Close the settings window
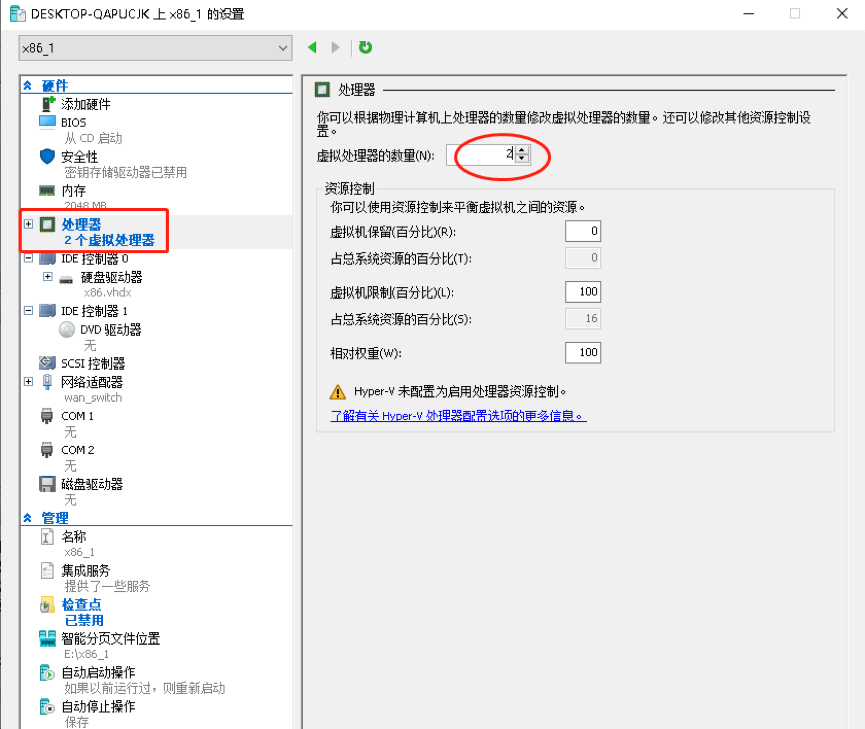This screenshot has width=865, height=729. point(842,13)
